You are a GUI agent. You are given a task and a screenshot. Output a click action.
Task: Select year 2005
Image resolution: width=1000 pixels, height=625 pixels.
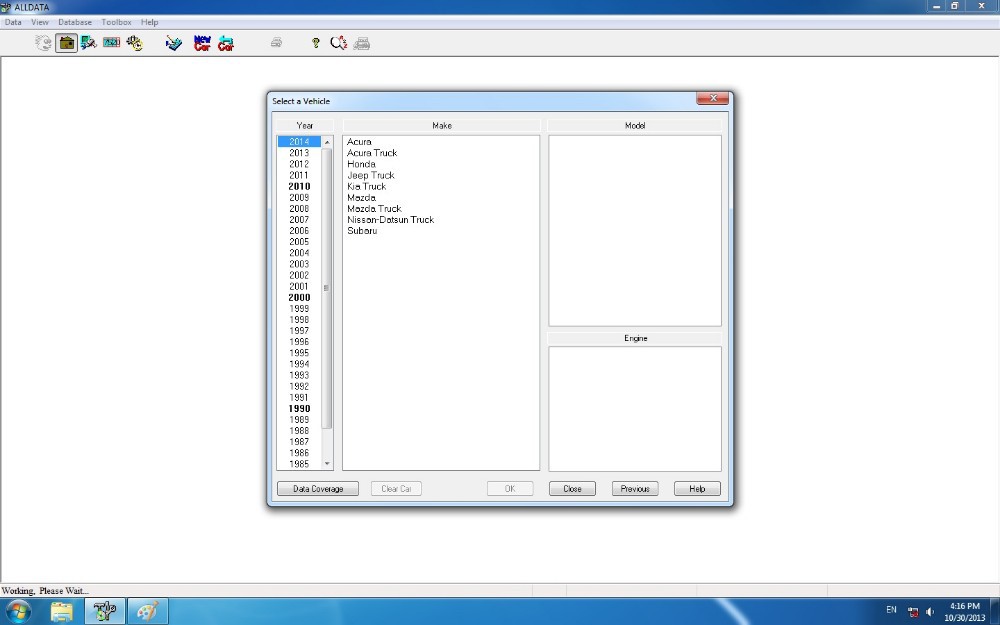(299, 242)
